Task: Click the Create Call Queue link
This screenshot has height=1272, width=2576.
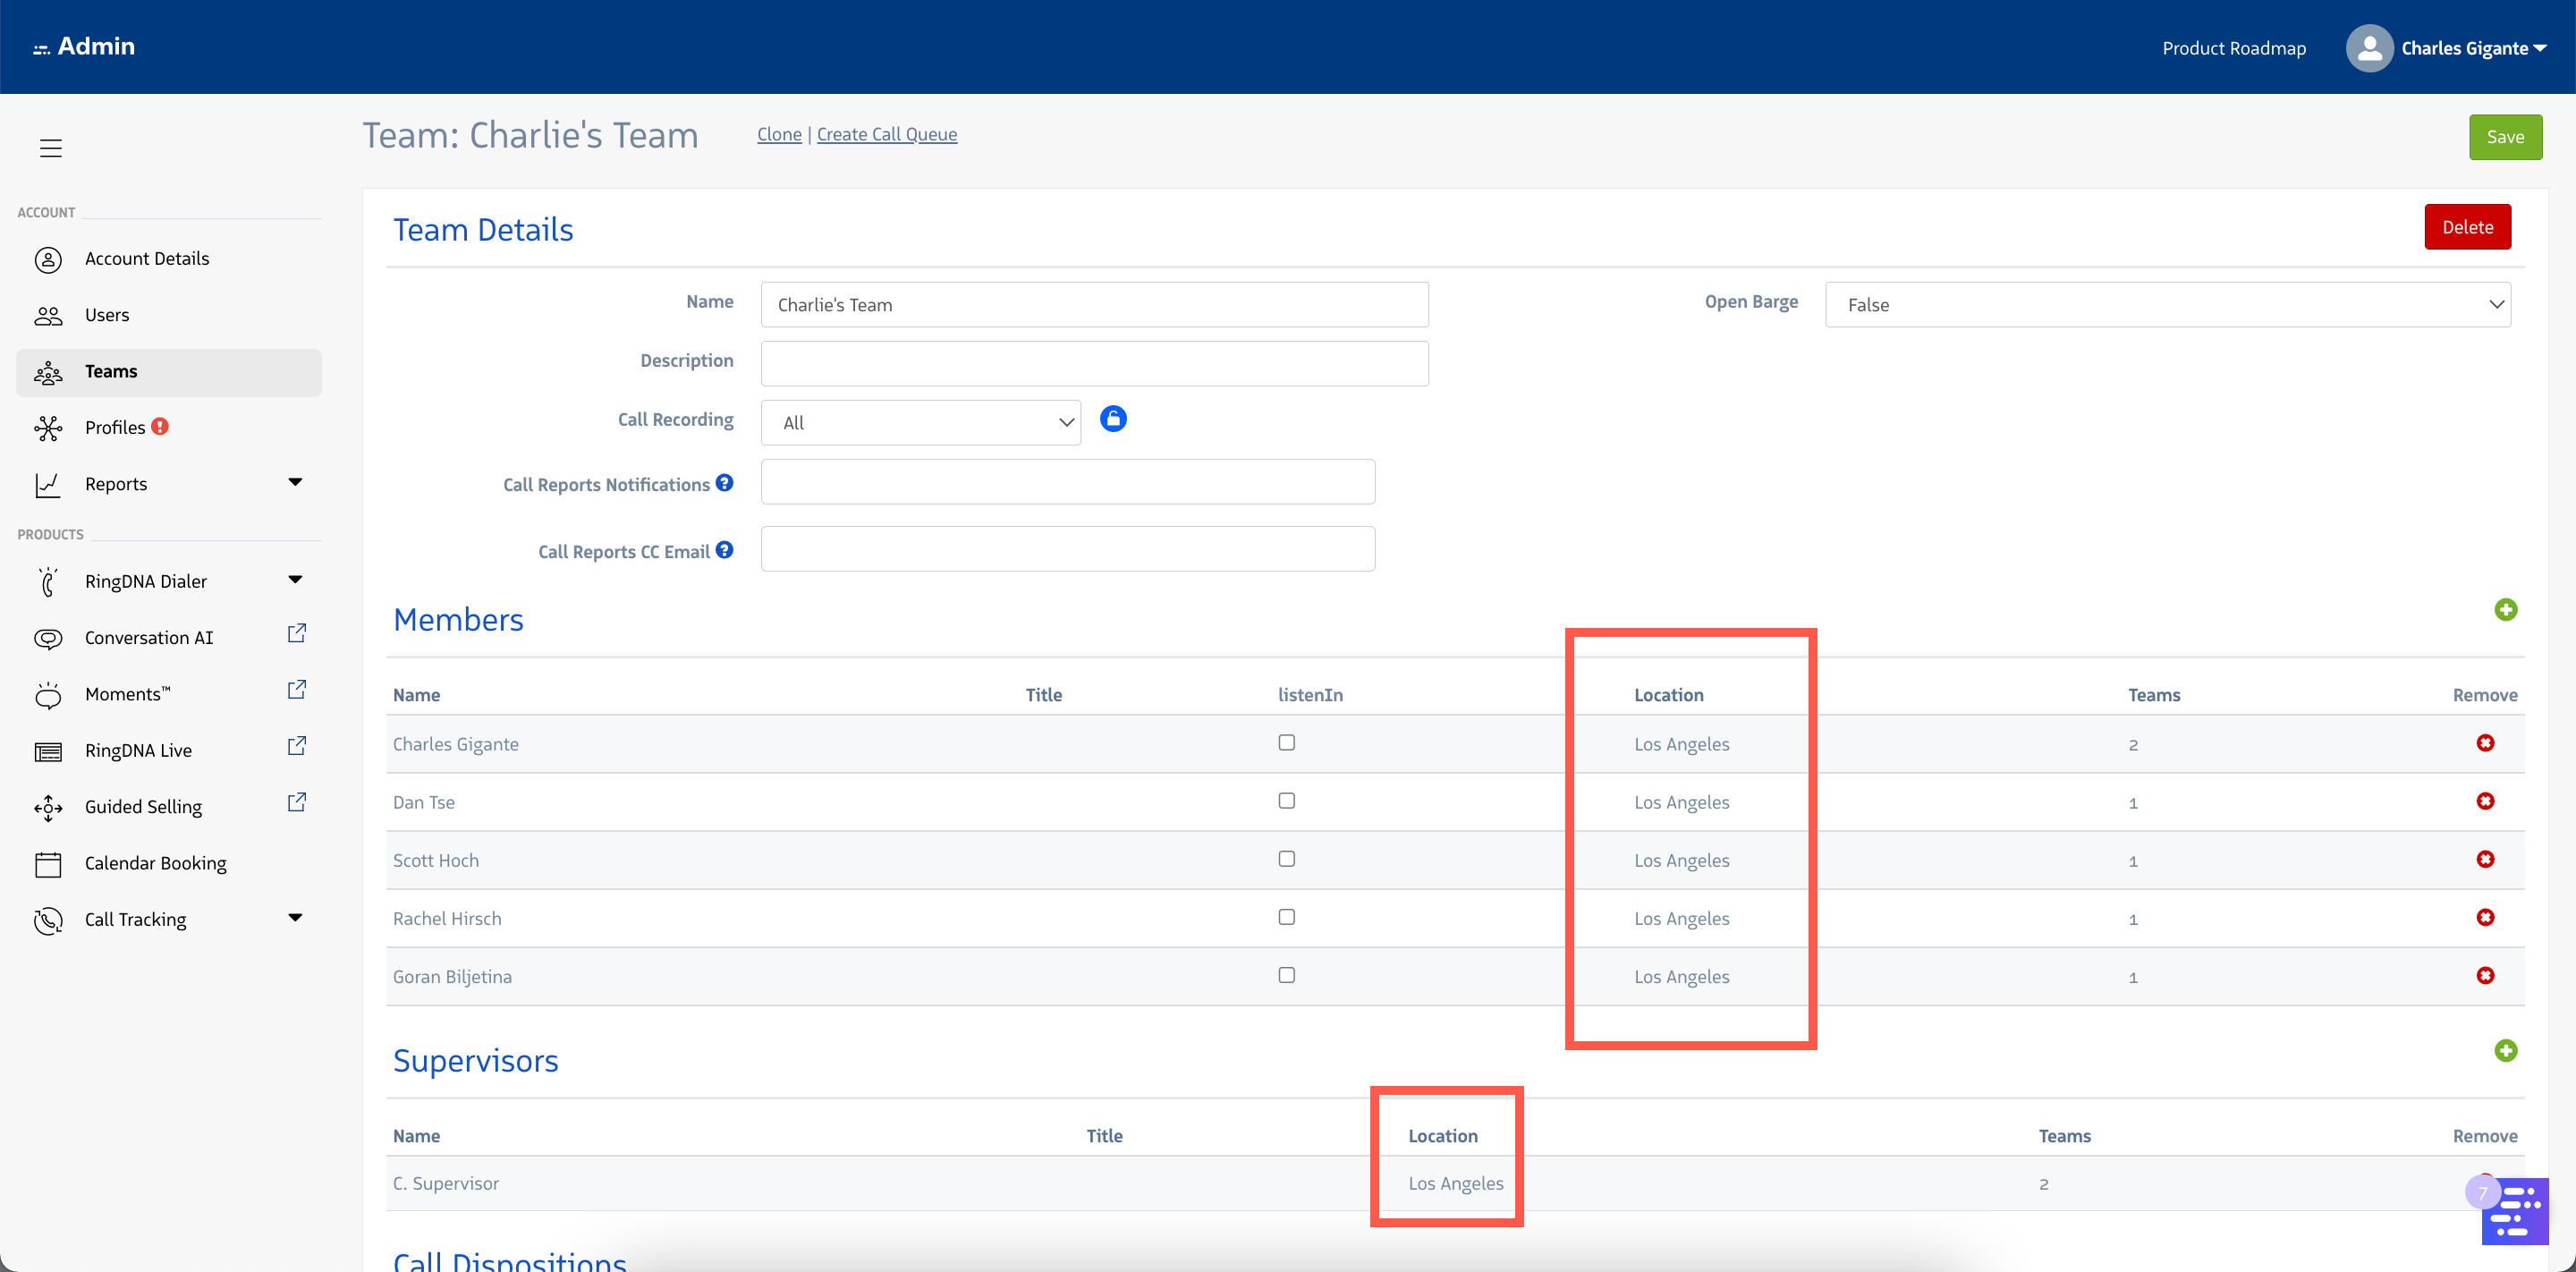Action: 886,134
